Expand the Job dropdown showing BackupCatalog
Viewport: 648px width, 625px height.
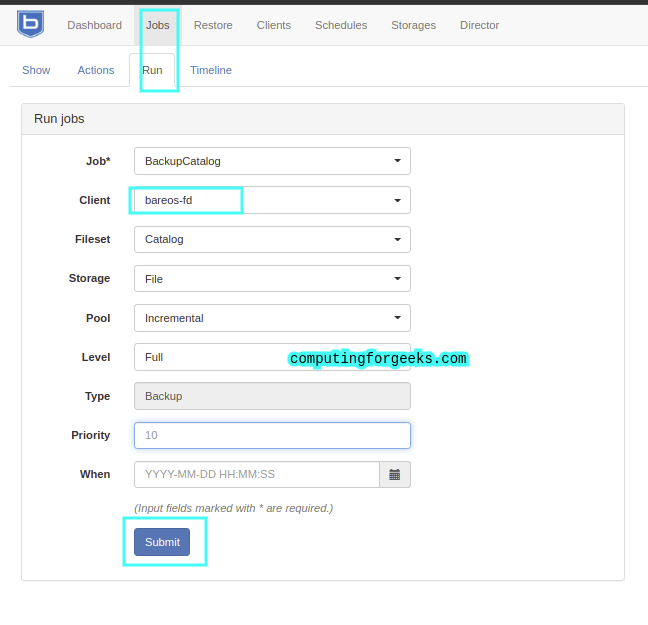[x=272, y=161]
